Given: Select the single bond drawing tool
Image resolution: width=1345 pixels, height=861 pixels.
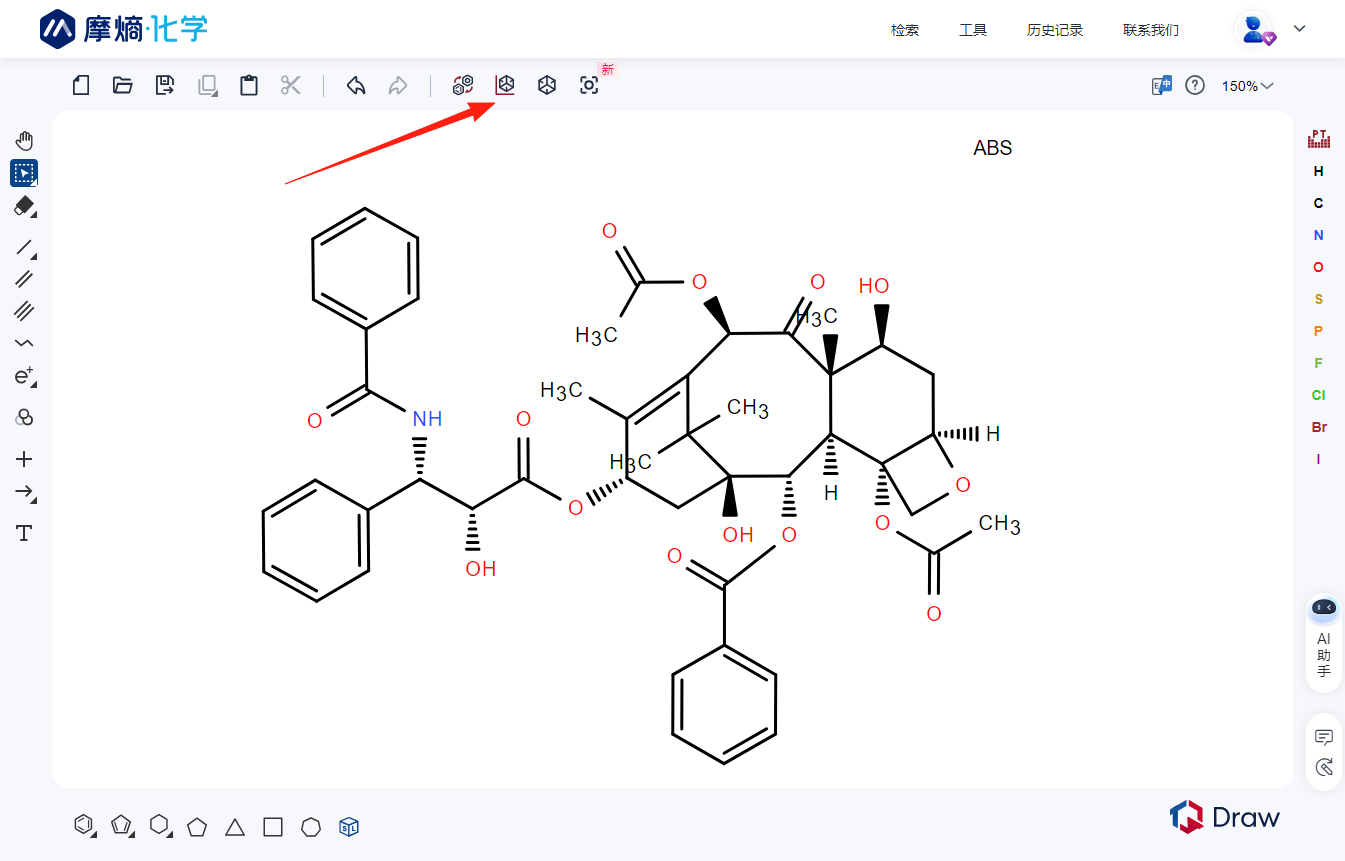Looking at the screenshot, I should click(24, 249).
